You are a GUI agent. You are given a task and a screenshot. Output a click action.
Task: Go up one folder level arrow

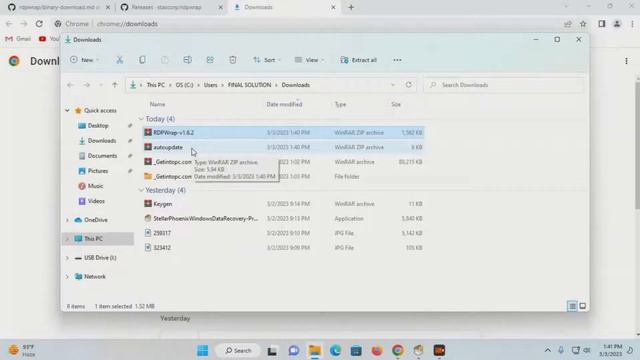[x=115, y=85]
